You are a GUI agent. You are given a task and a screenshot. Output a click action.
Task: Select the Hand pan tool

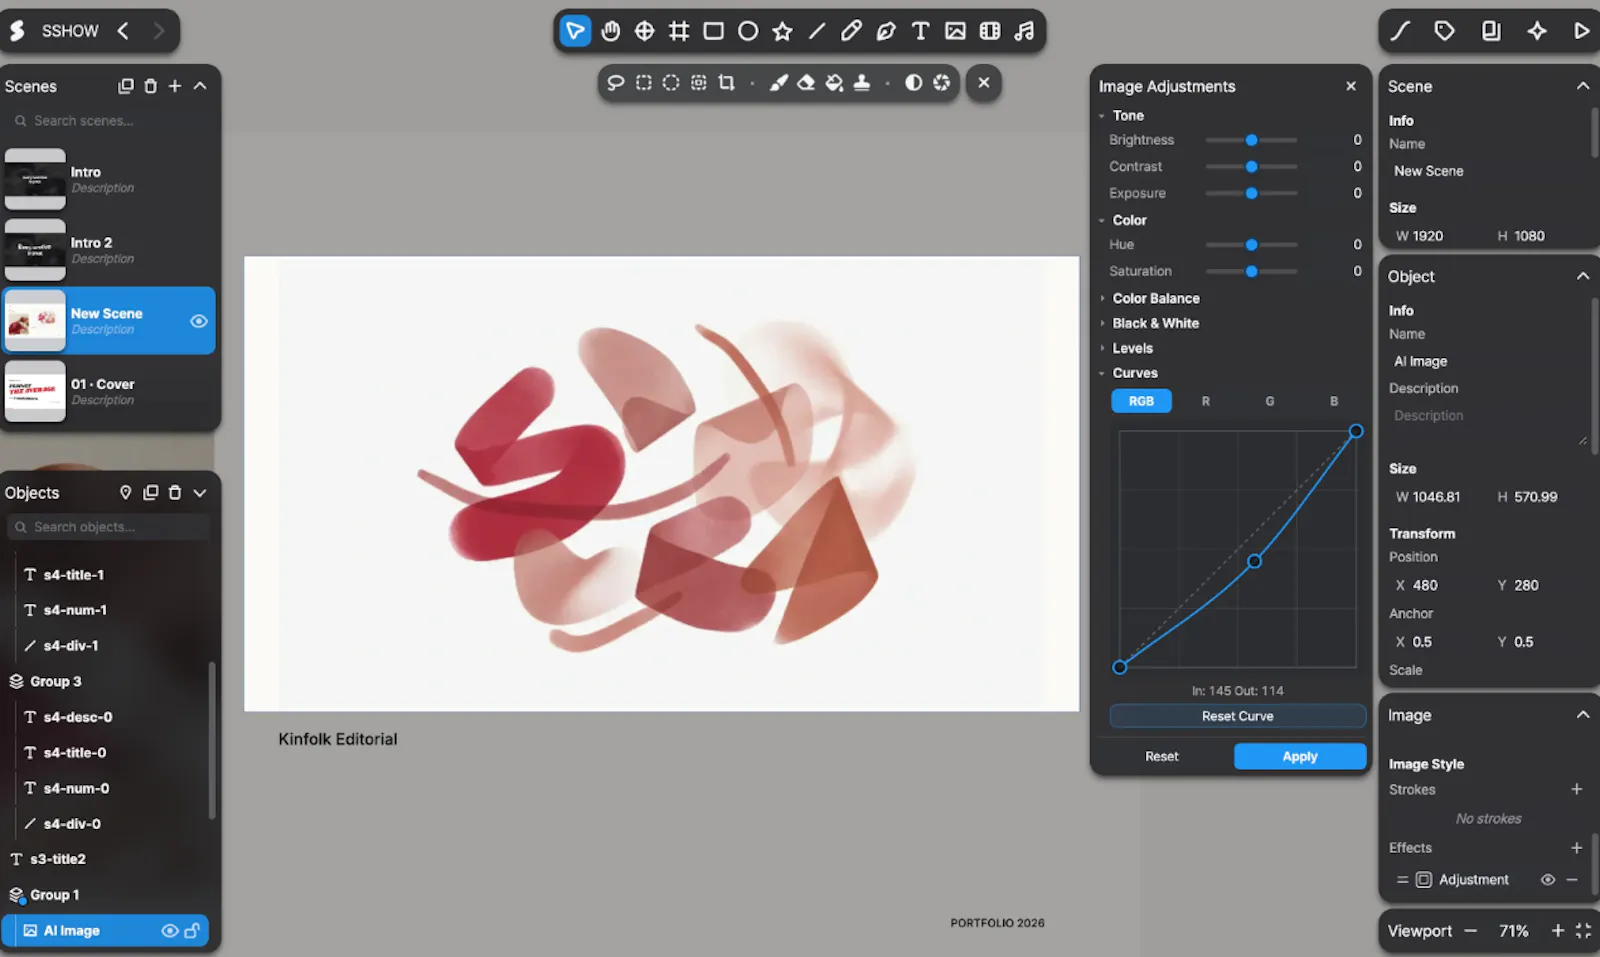coord(610,31)
